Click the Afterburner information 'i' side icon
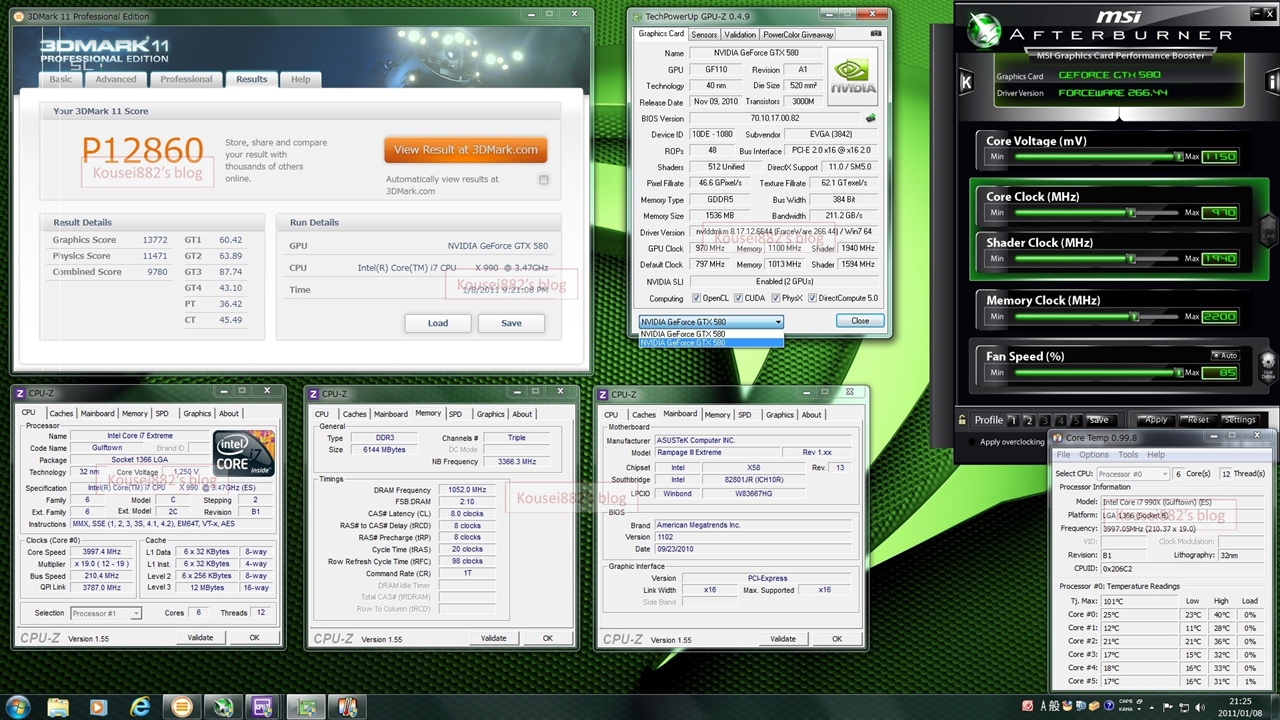This screenshot has width=1280, height=720. pos(1272,82)
